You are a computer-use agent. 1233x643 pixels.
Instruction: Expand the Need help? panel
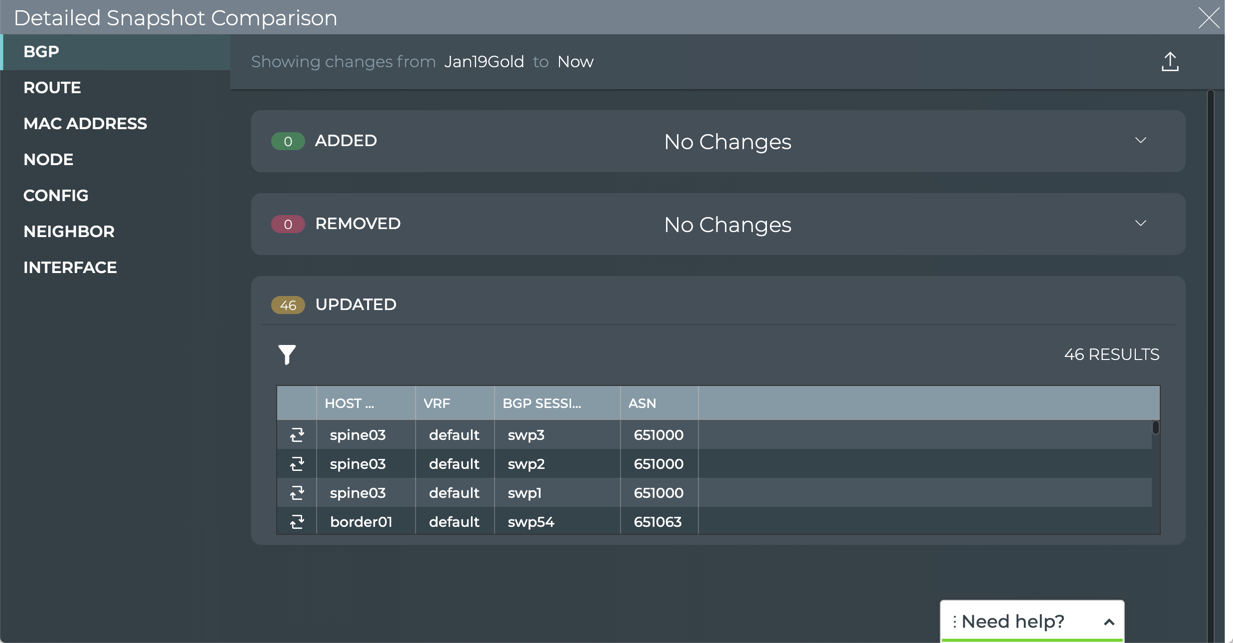click(1108, 622)
